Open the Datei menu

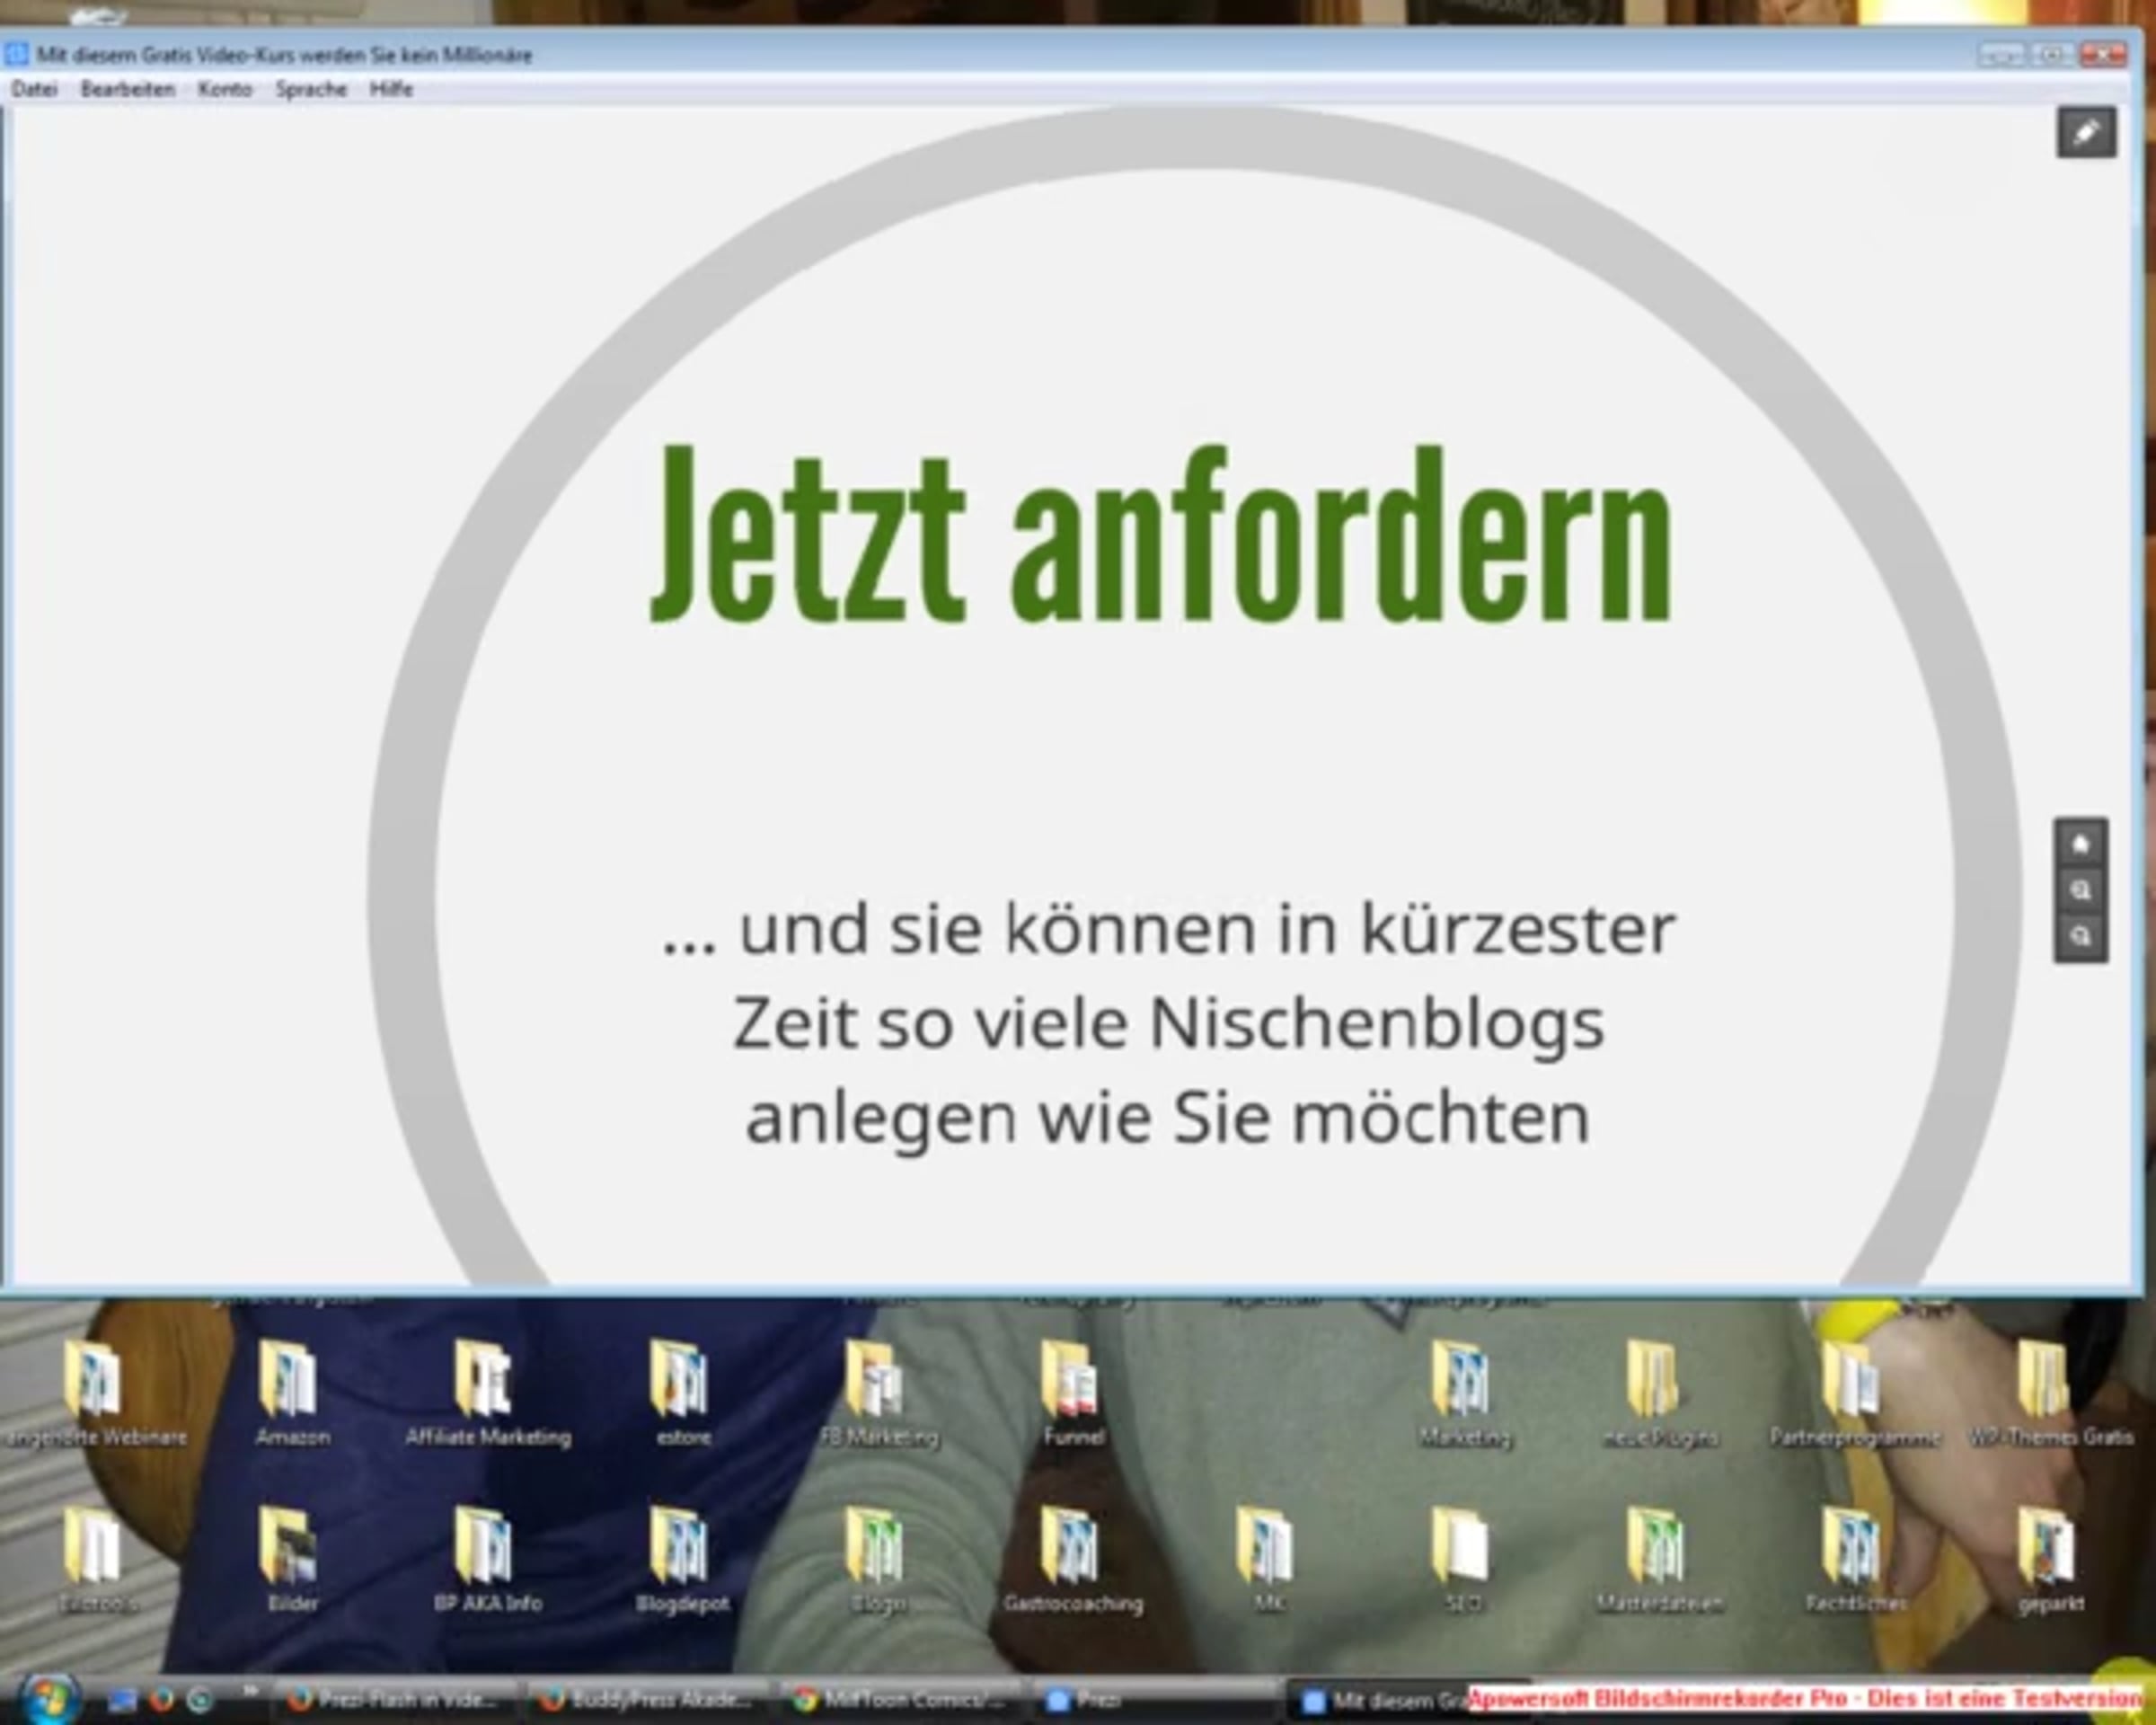point(34,89)
